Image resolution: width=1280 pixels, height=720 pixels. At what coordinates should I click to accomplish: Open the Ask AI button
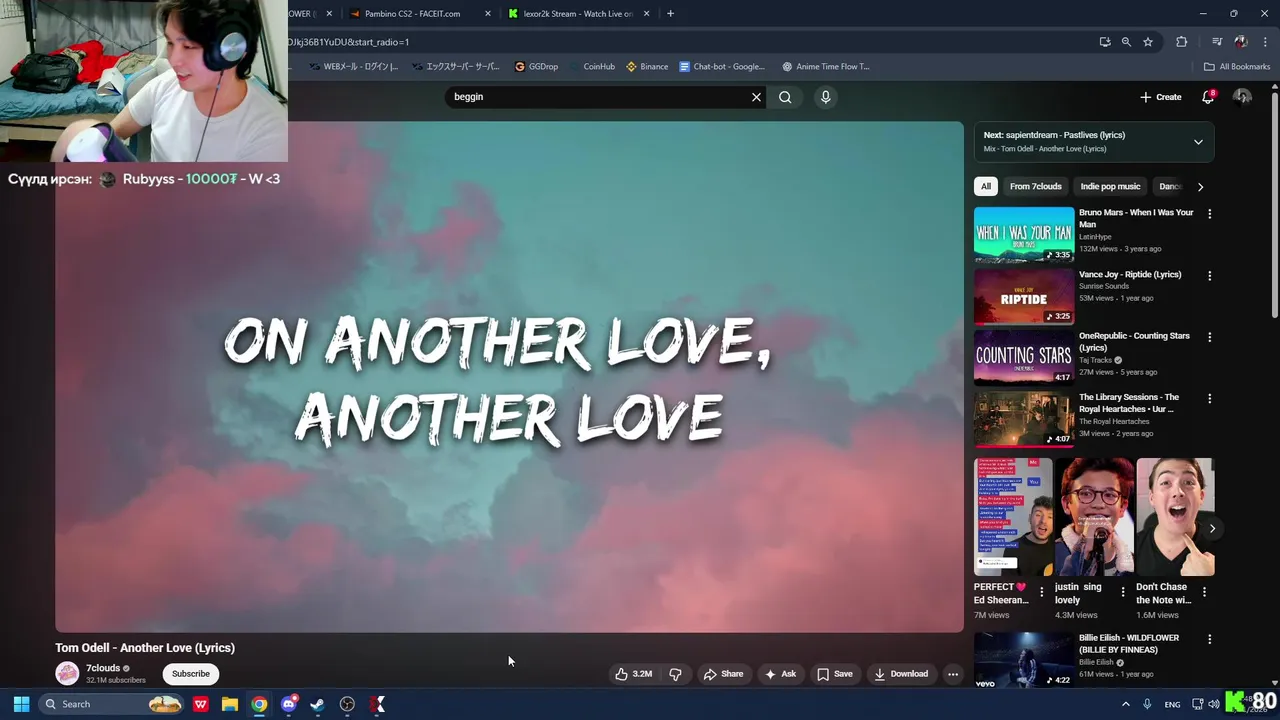point(780,674)
